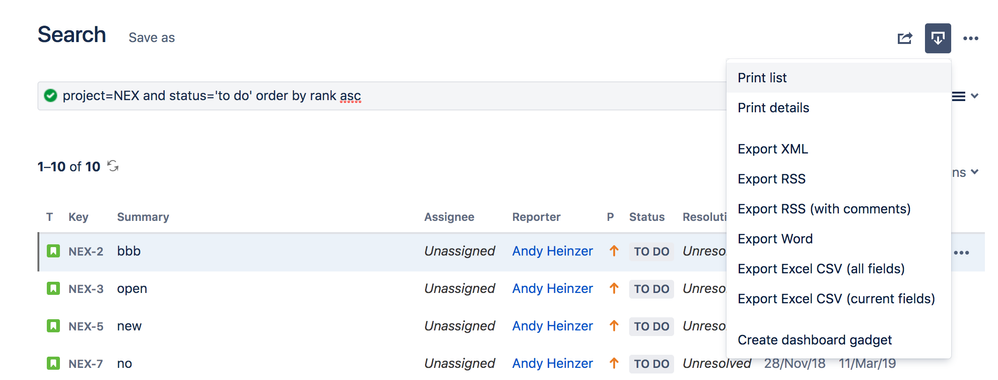Sort by the P priority column header
This screenshot has height=380, width=998.
(x=610, y=217)
